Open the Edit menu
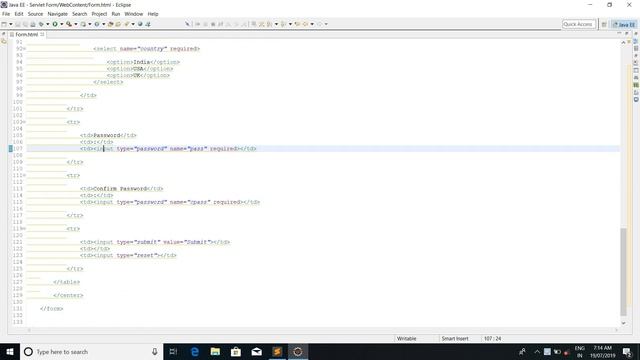 (19, 14)
